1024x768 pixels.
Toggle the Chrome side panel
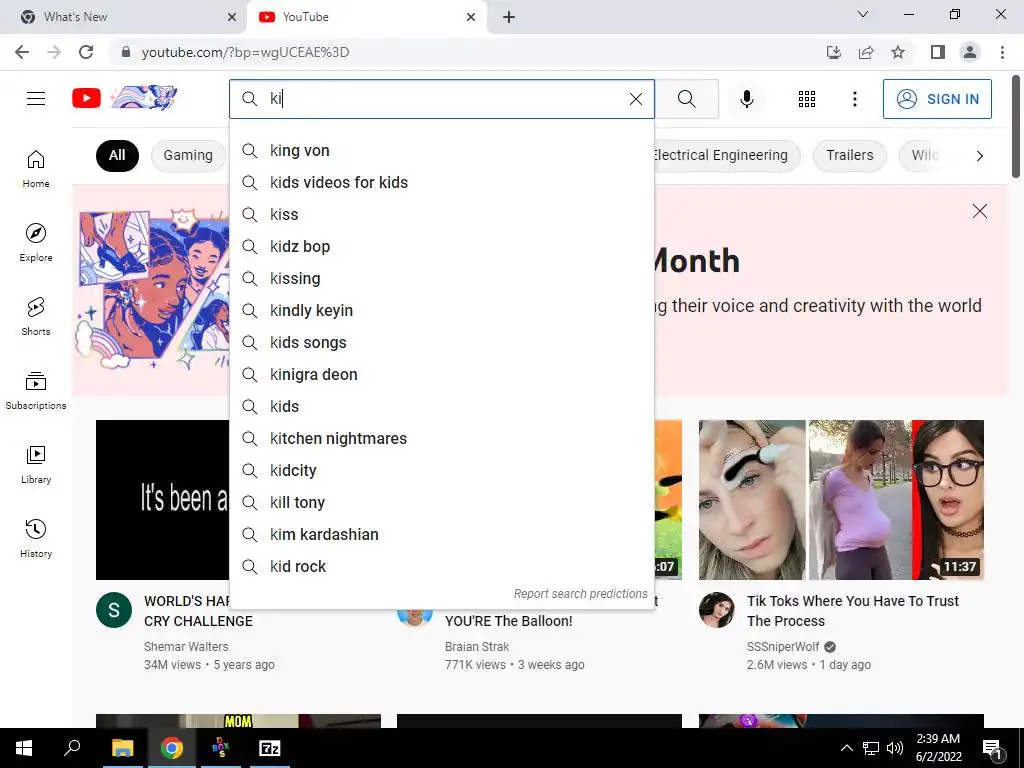[938, 52]
